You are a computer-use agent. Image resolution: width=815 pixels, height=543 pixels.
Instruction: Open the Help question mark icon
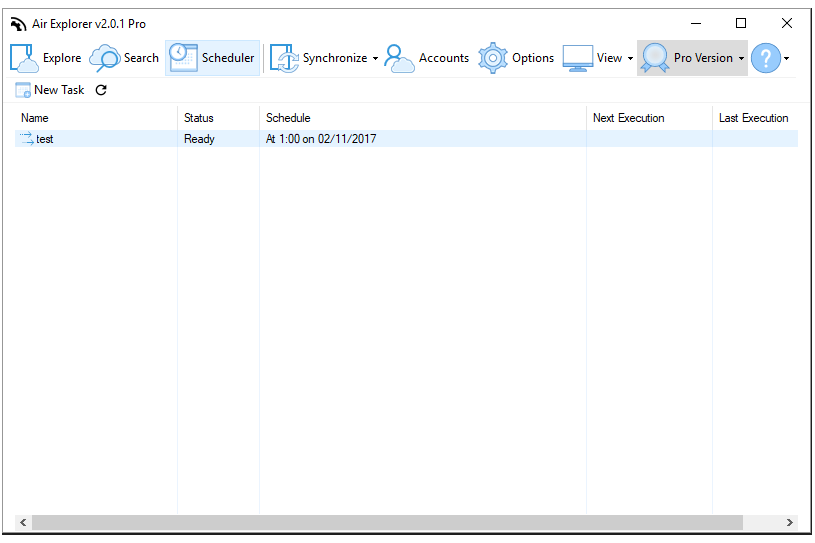click(x=766, y=58)
